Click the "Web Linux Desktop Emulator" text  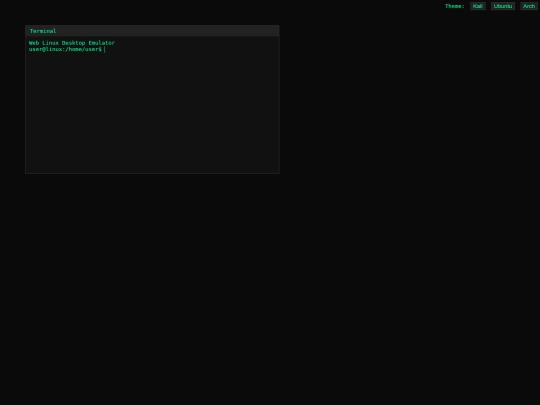72,43
